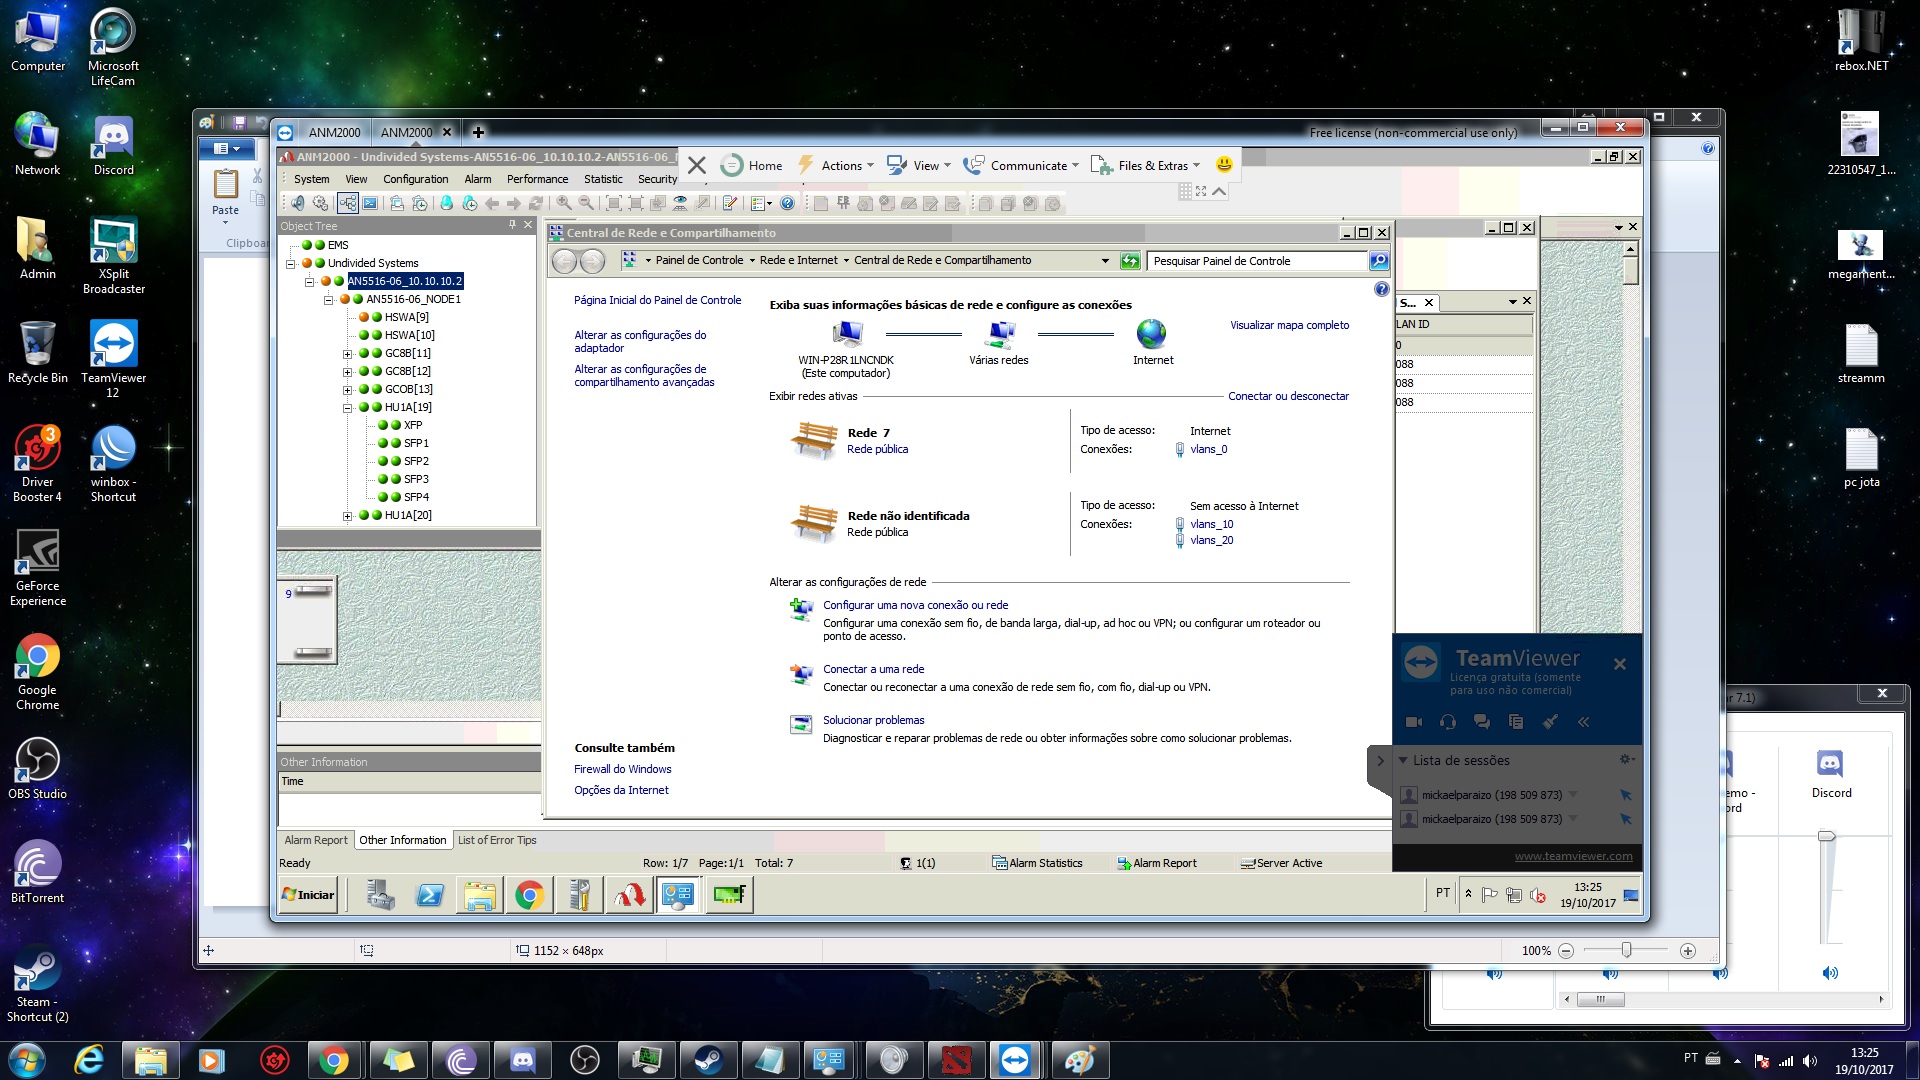Click the Steam icon in Windows taskbar
Image resolution: width=1920 pixels, height=1080 pixels.
coord(709,1060)
